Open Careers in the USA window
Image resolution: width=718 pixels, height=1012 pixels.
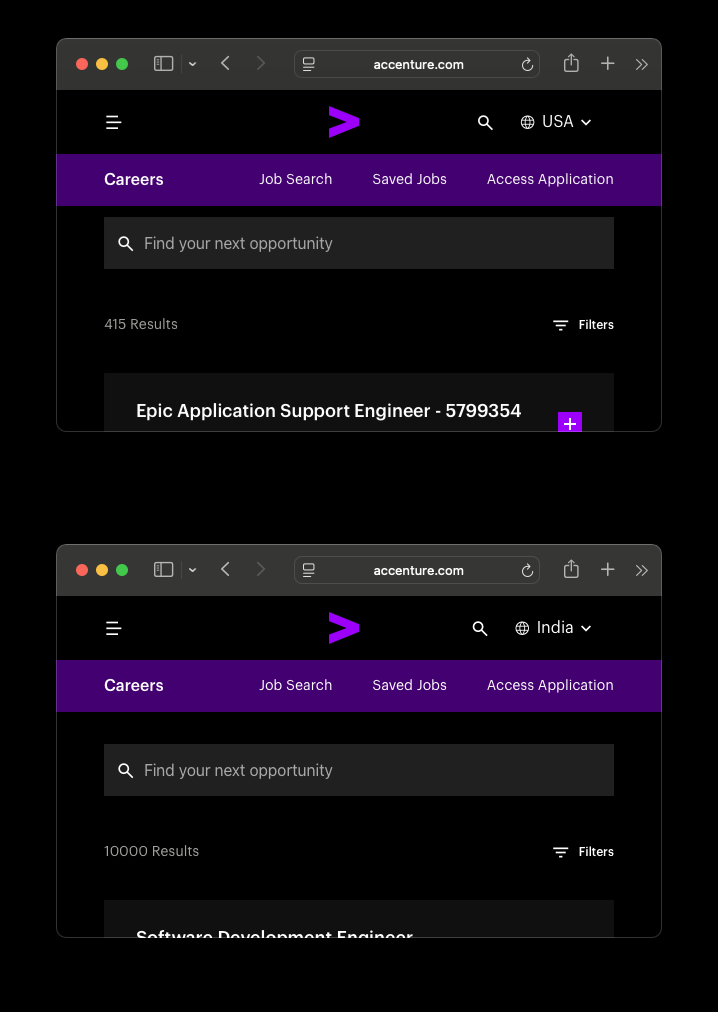[134, 179]
